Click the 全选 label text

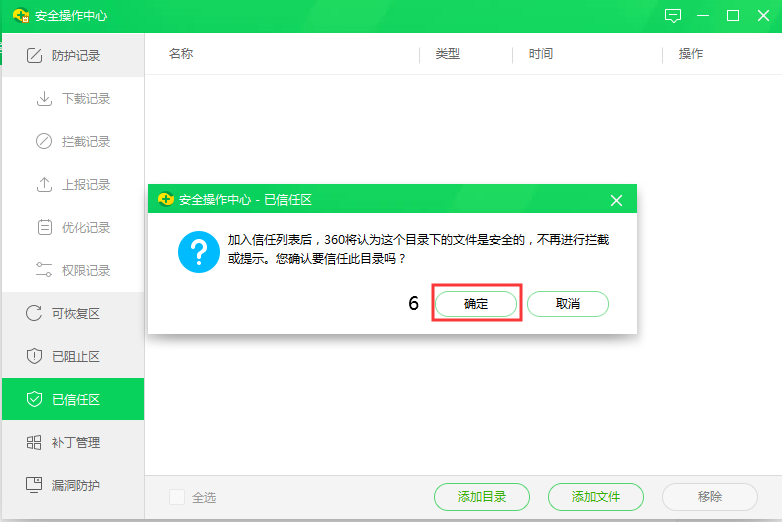pos(204,498)
